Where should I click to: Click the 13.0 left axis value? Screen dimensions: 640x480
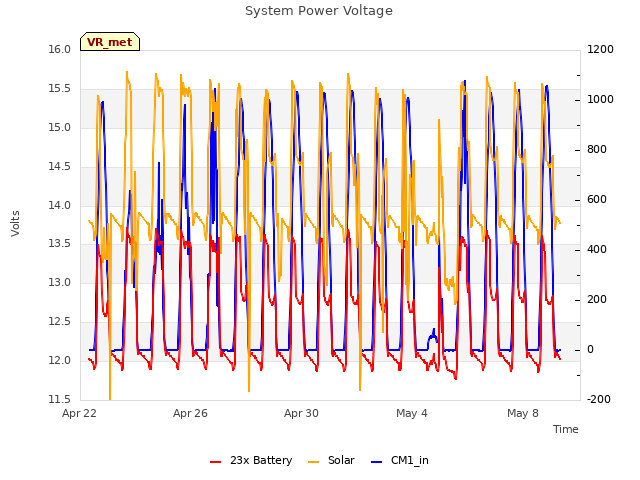pos(60,282)
